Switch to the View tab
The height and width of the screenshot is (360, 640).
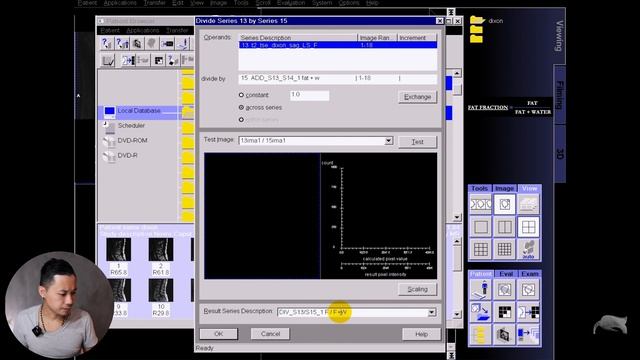pos(529,188)
